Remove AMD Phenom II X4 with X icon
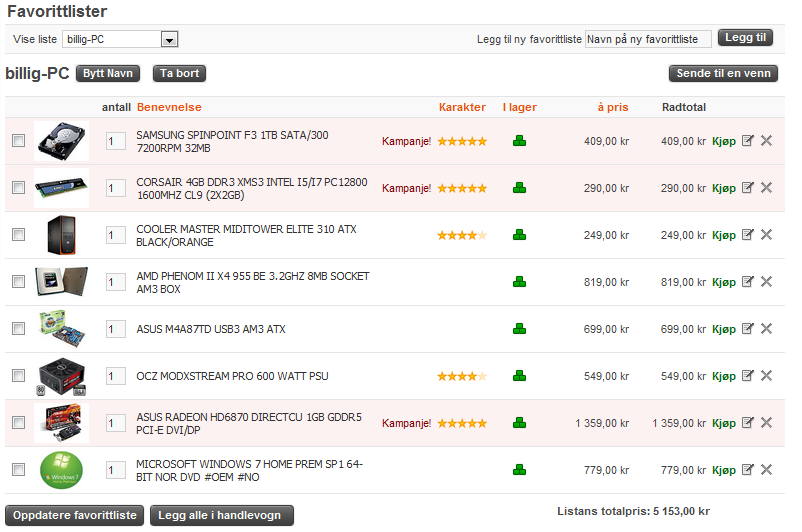The height and width of the screenshot is (532, 802). point(766,282)
